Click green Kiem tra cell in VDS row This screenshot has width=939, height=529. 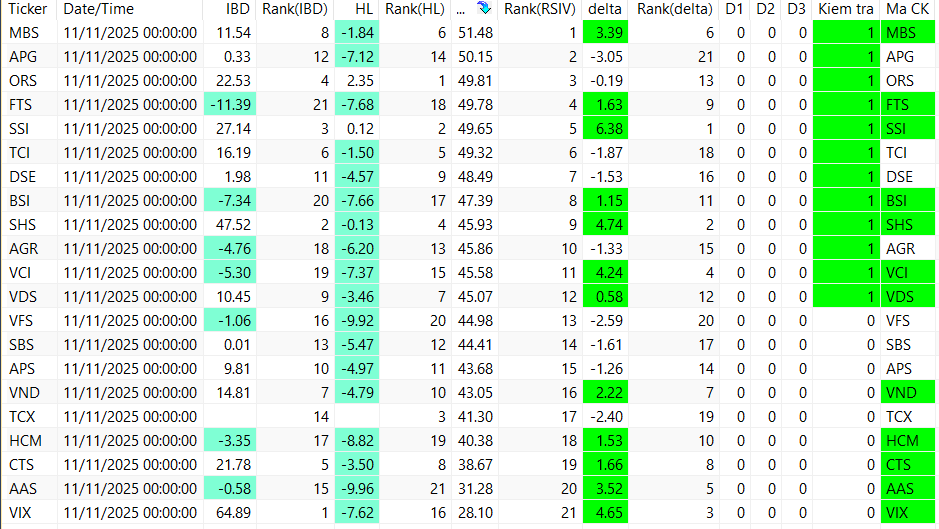tap(846, 297)
